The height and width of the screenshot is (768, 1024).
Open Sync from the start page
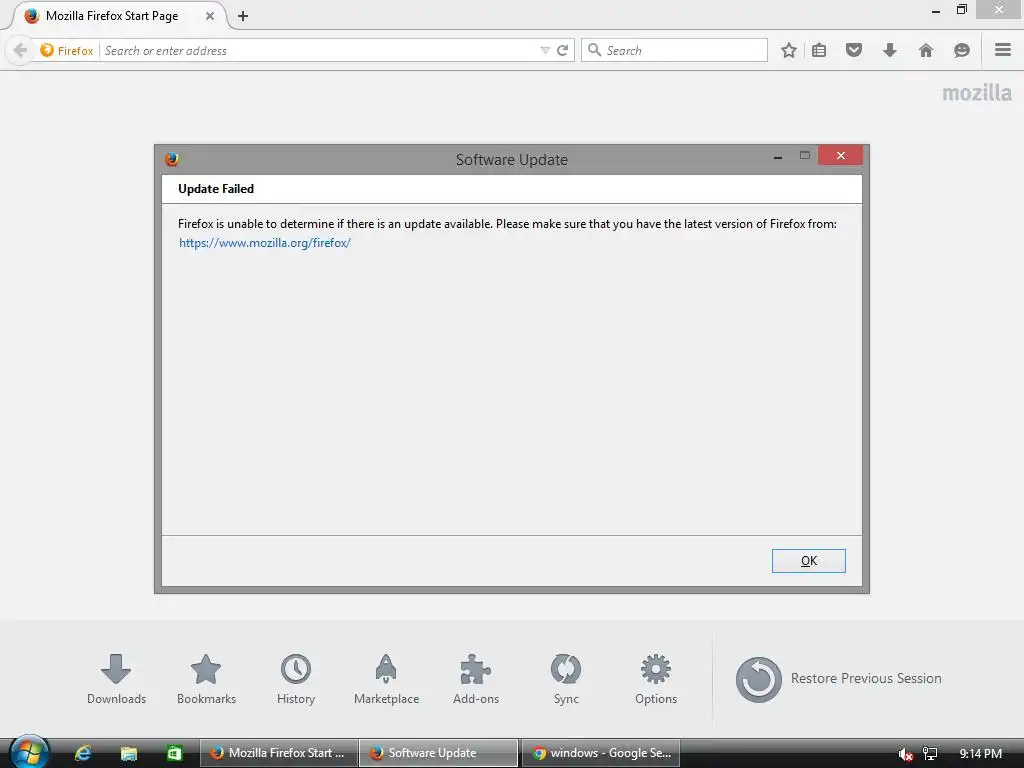point(566,679)
